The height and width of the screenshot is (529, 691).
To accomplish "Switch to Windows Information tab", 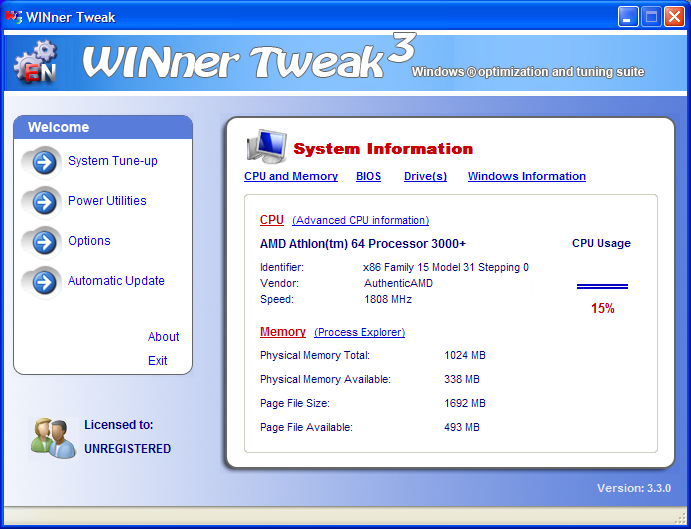I will coord(527,176).
